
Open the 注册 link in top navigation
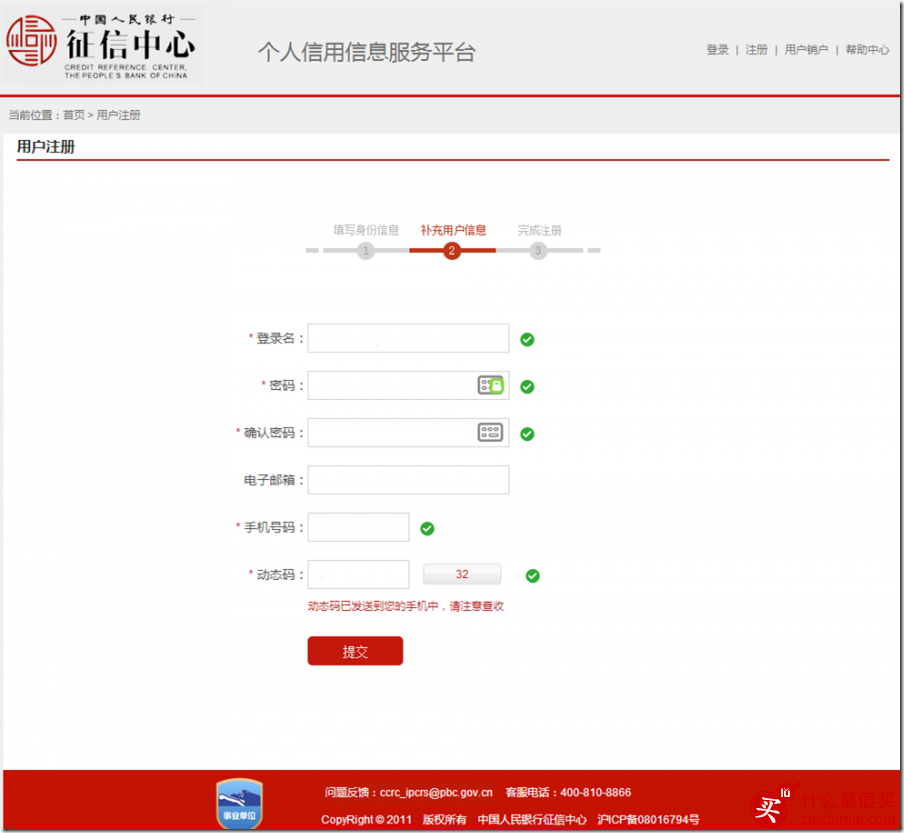pos(756,50)
